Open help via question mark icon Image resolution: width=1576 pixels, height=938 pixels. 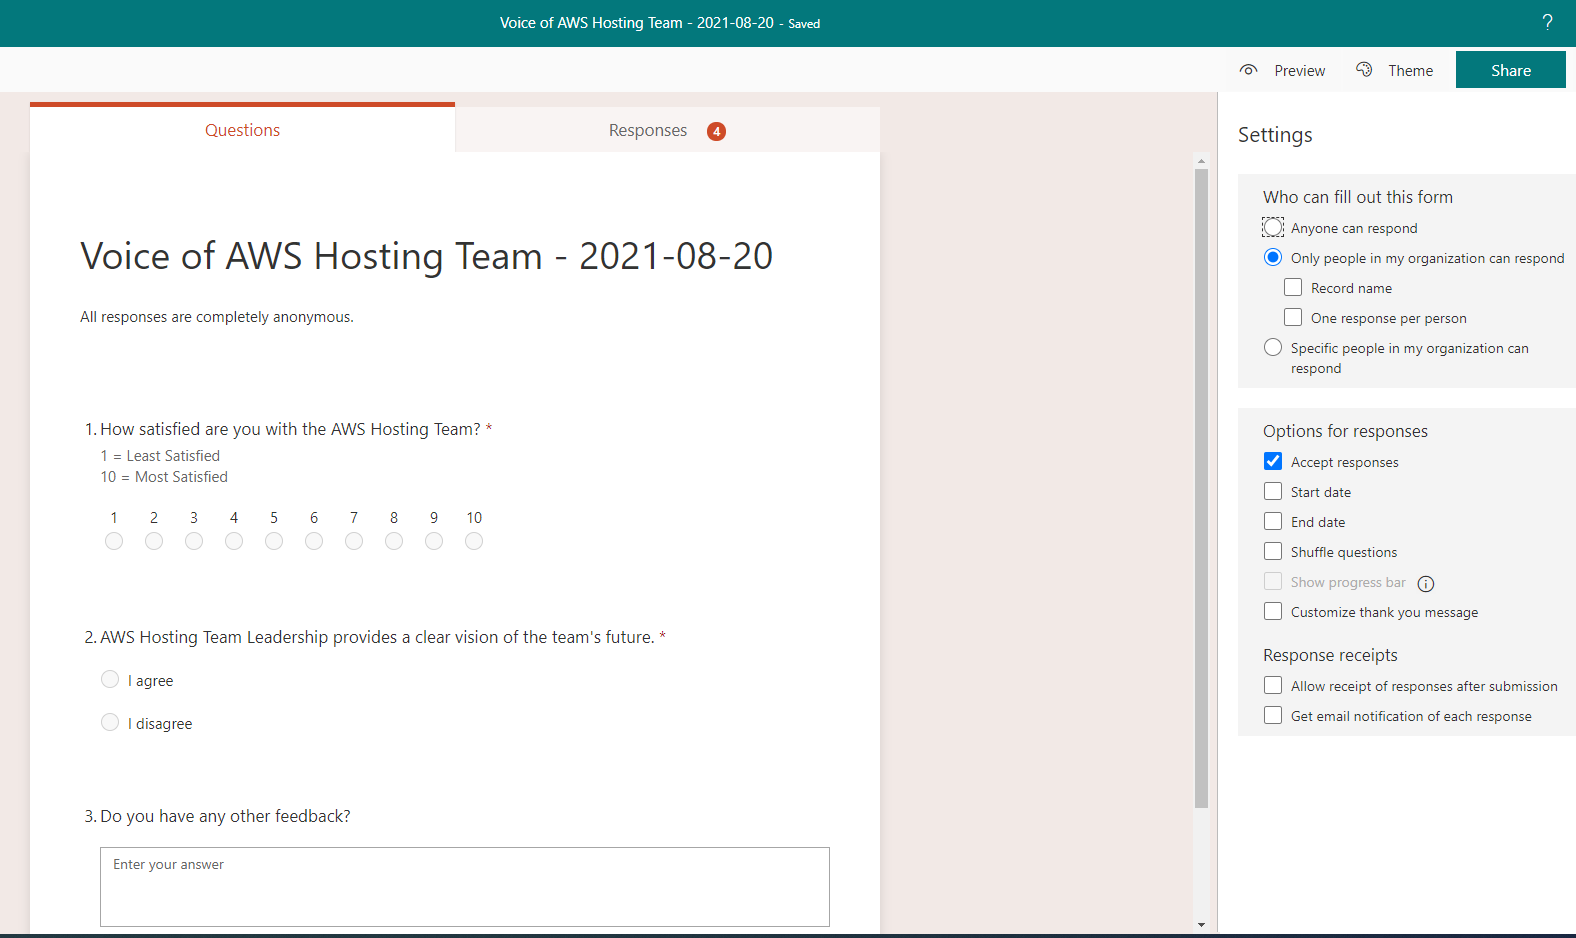(1547, 22)
